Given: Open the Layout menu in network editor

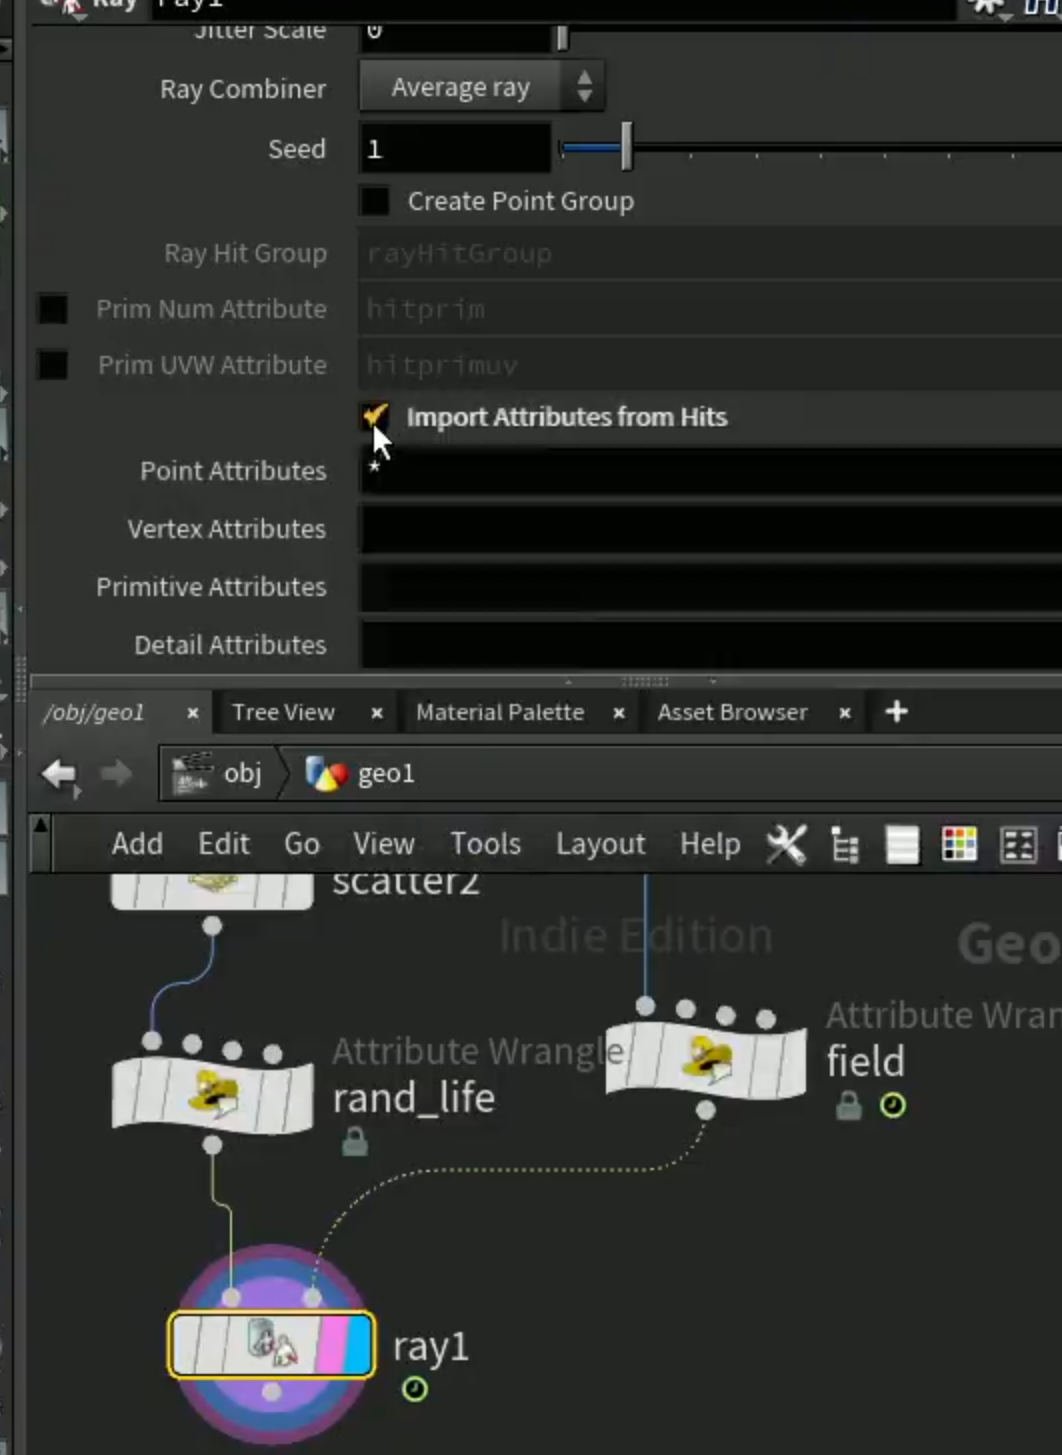Looking at the screenshot, I should click(x=600, y=844).
